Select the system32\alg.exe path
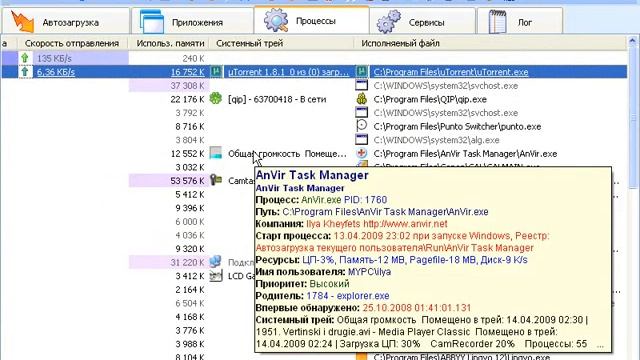Viewport: 640px width, 360px height. (436, 140)
